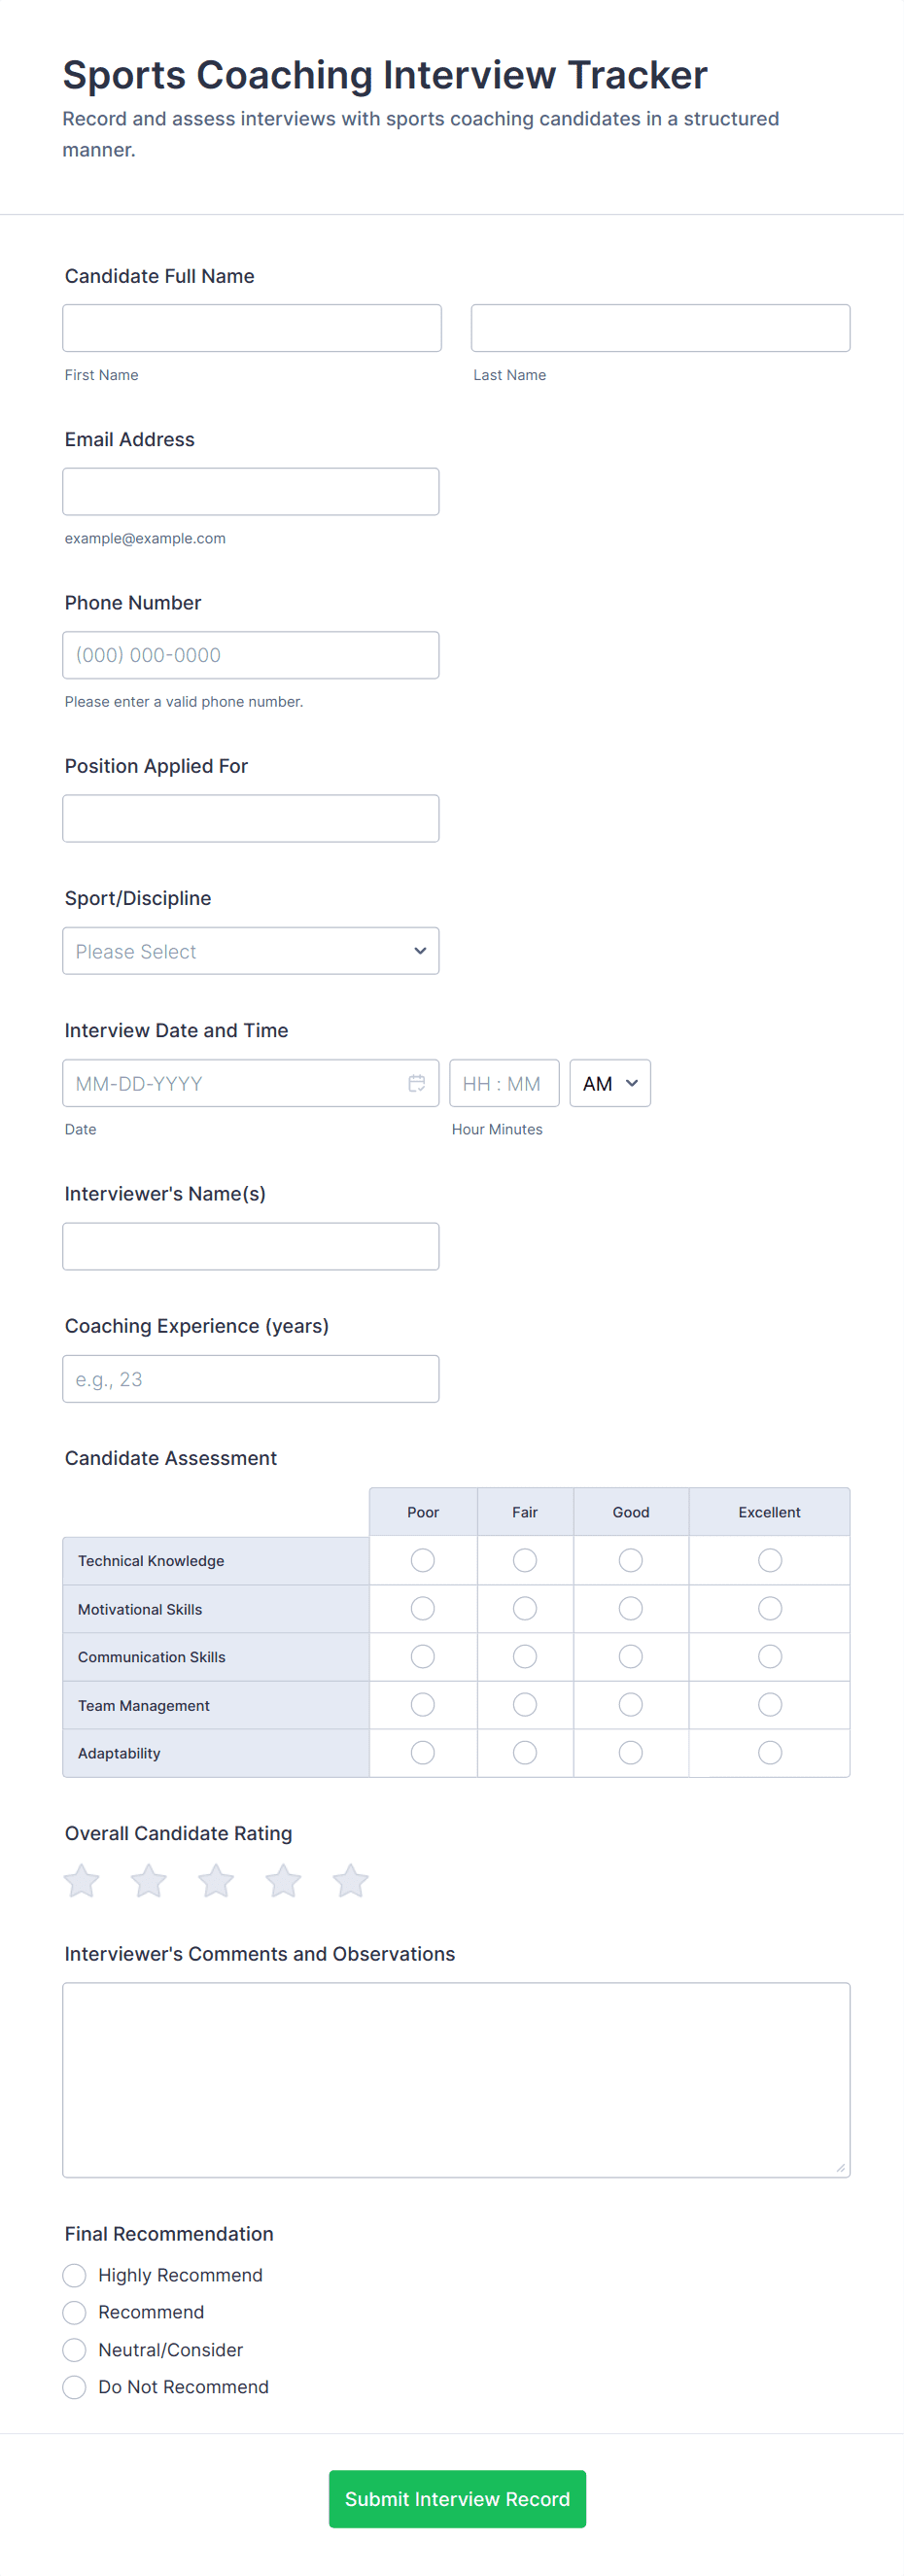904x2576 pixels.
Task: Choose the third star in the overall rating
Action: coord(216,1881)
